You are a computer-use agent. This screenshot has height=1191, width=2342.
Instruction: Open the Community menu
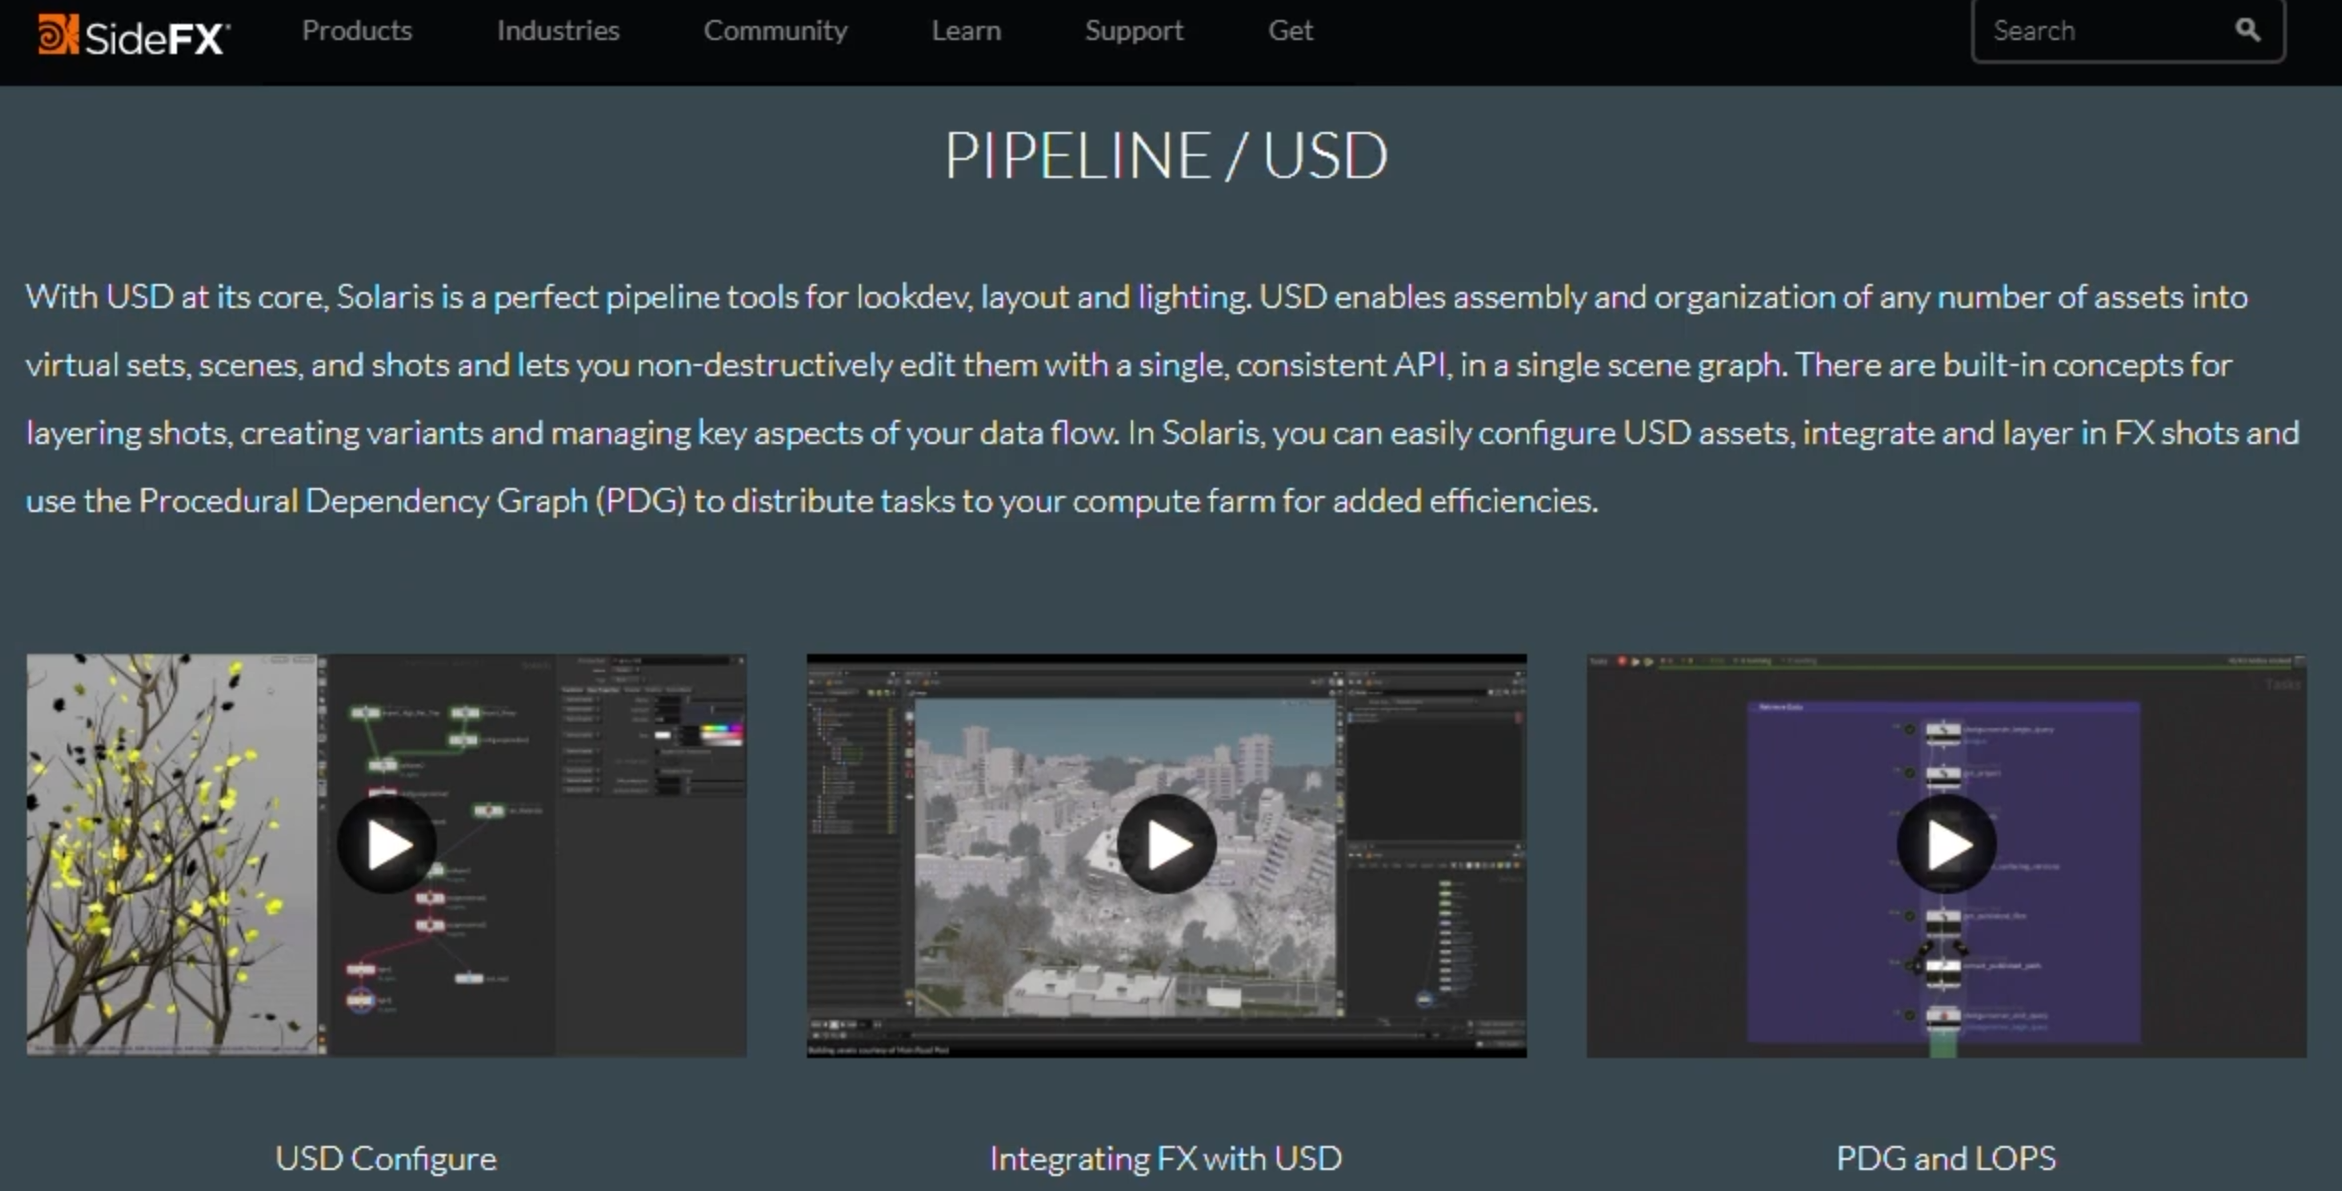point(775,31)
